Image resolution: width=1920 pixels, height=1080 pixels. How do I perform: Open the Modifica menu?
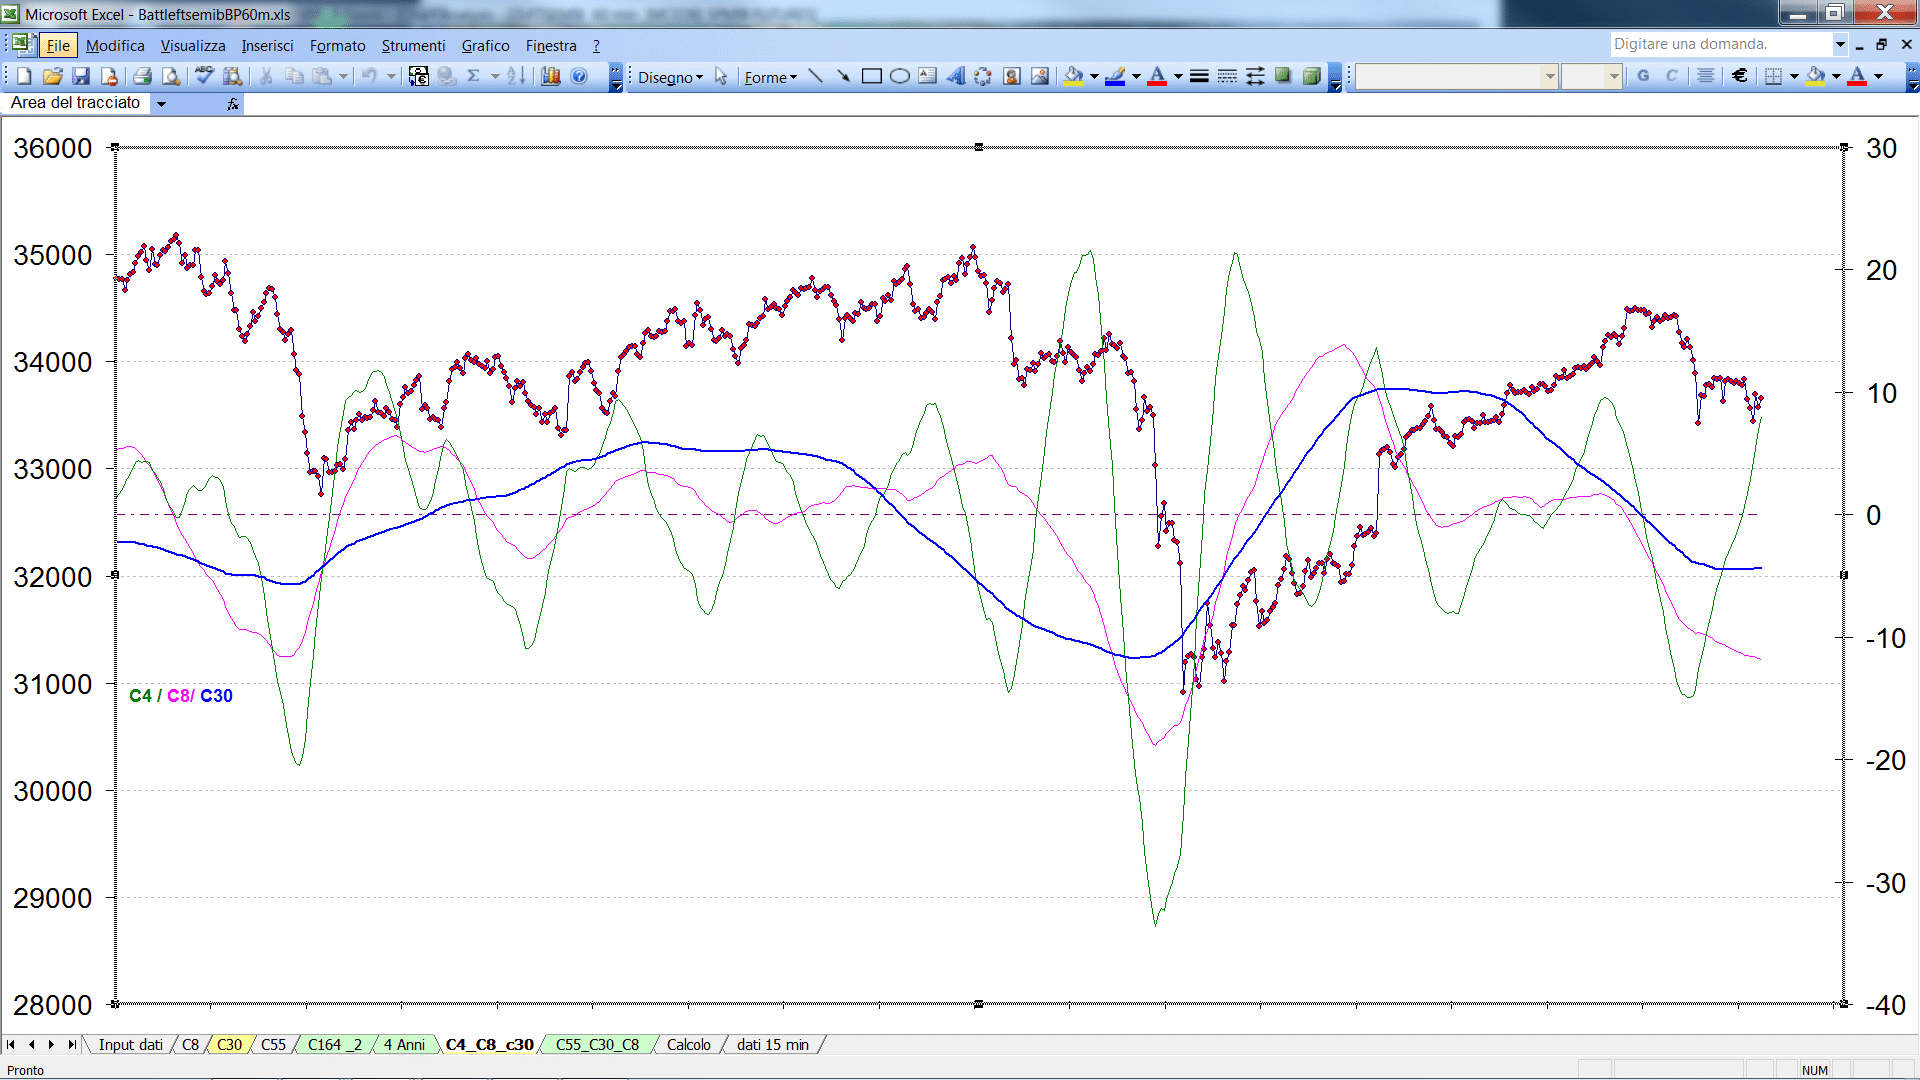tap(115, 46)
